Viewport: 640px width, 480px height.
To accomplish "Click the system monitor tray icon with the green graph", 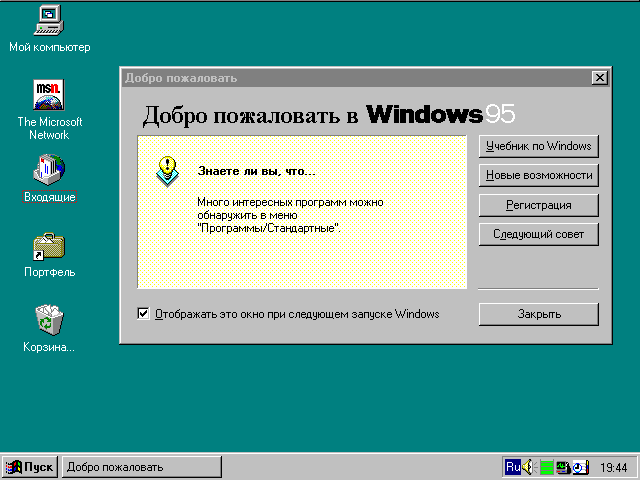I will (563, 467).
